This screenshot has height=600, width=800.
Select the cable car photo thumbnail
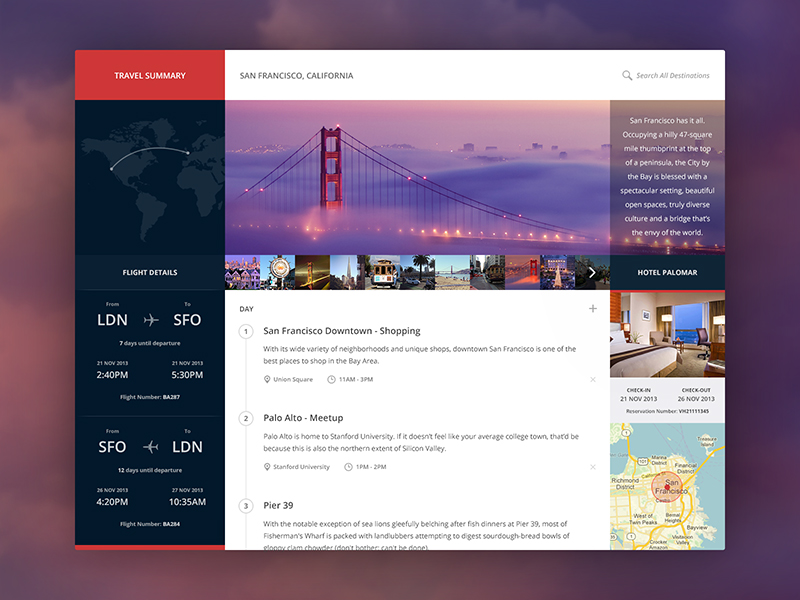(x=382, y=272)
